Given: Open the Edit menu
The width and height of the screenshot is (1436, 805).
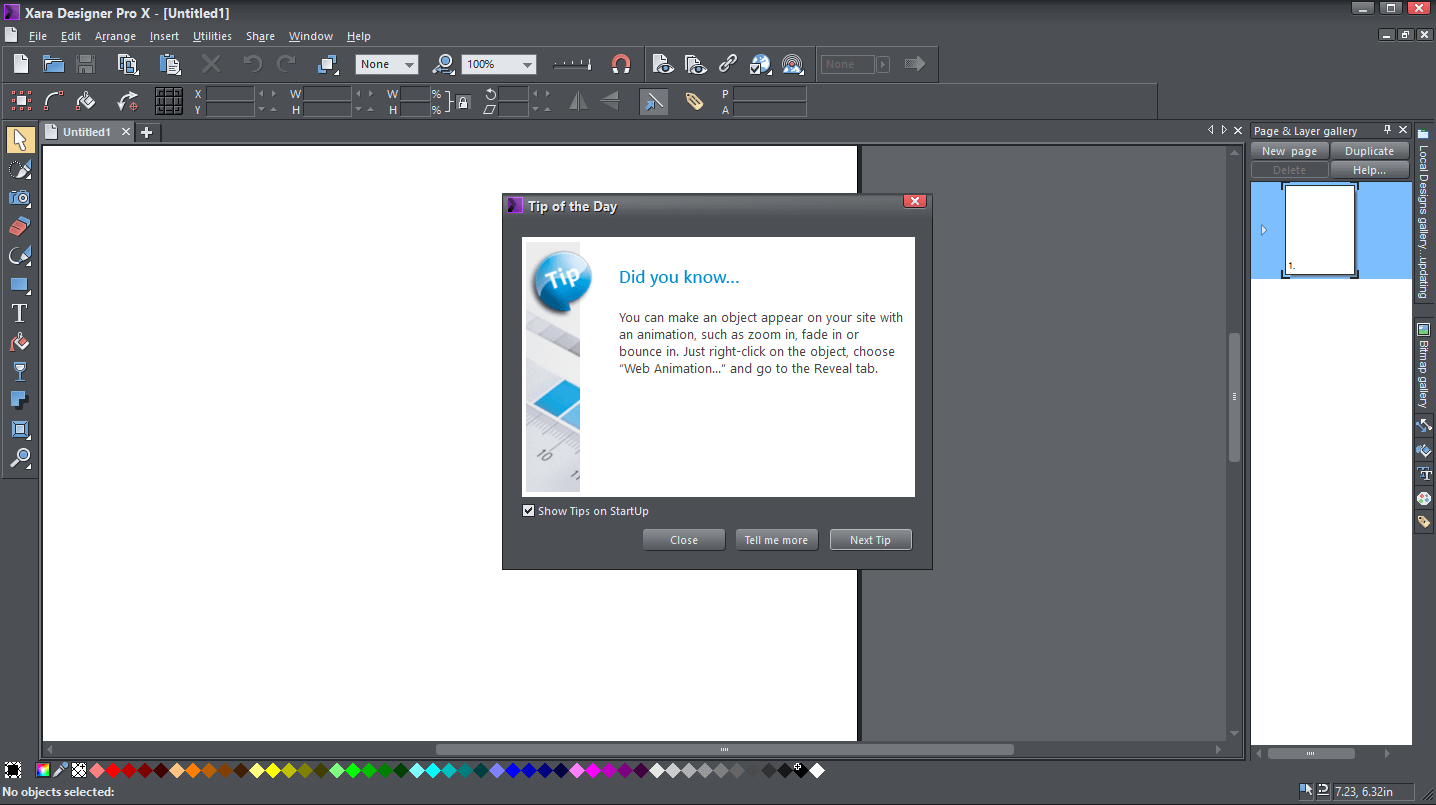Looking at the screenshot, I should [x=71, y=36].
